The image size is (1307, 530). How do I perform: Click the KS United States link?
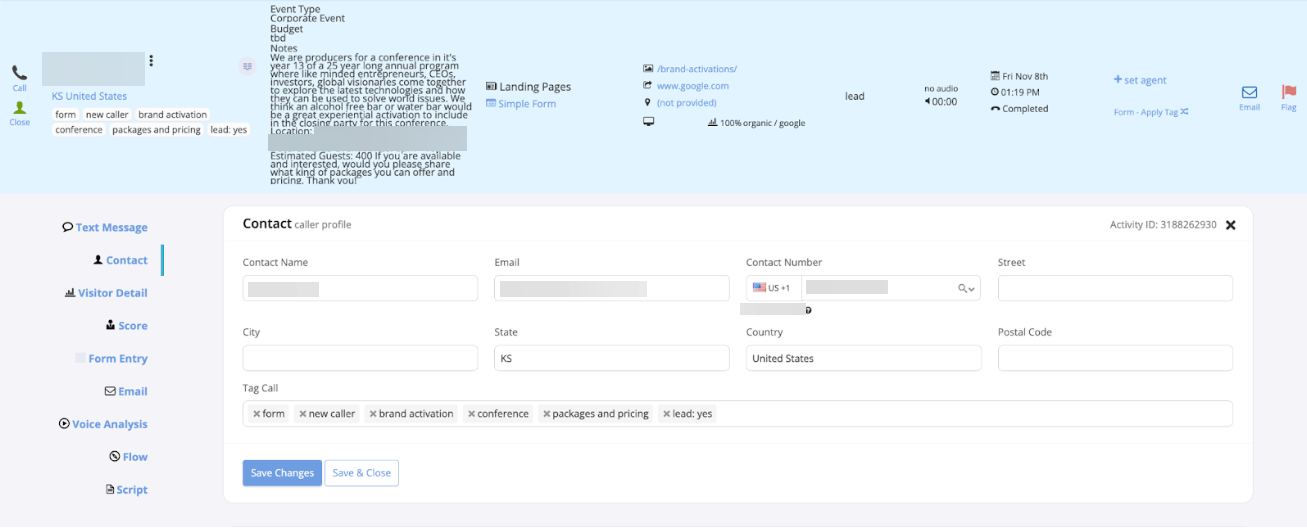coord(90,96)
